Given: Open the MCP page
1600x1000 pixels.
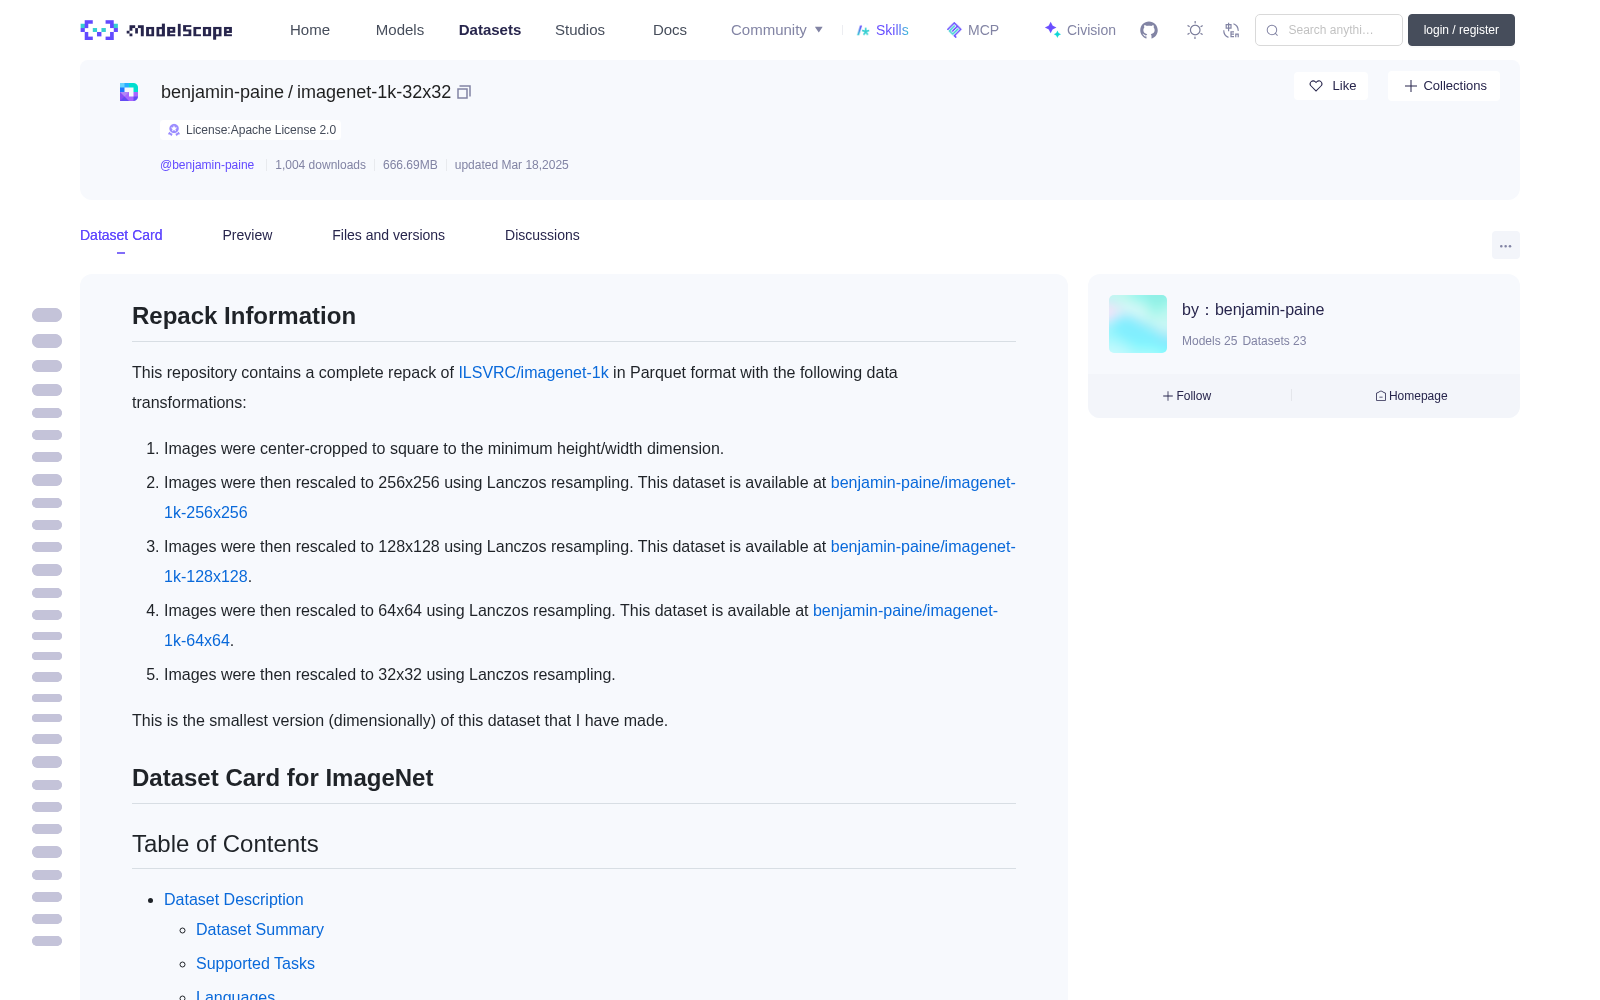Looking at the screenshot, I should pos(973,30).
